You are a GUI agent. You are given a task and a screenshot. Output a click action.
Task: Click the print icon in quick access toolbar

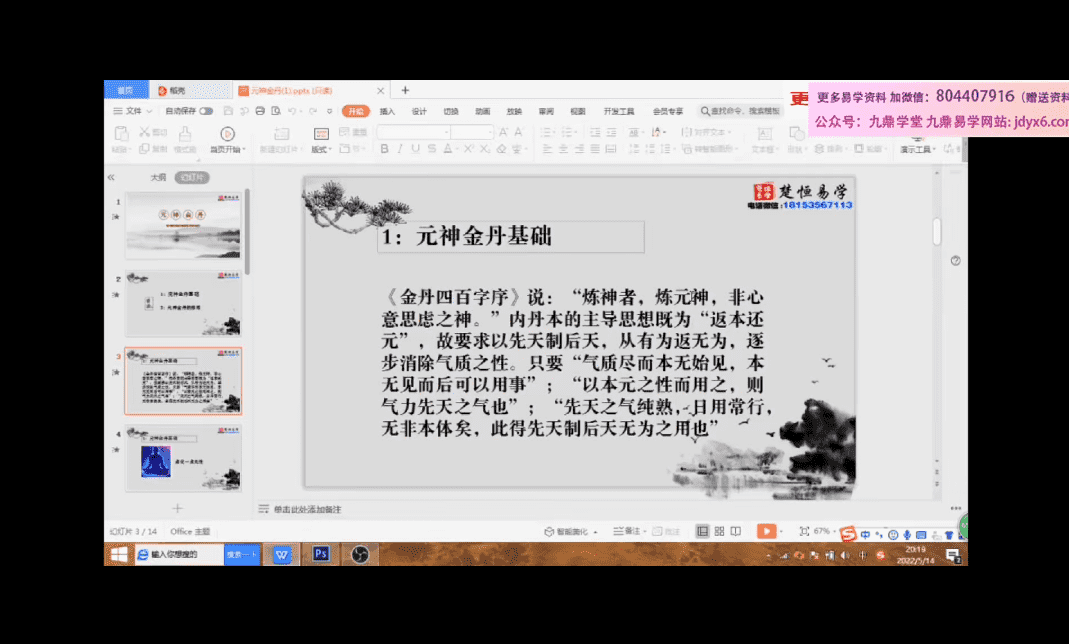[x=260, y=111]
